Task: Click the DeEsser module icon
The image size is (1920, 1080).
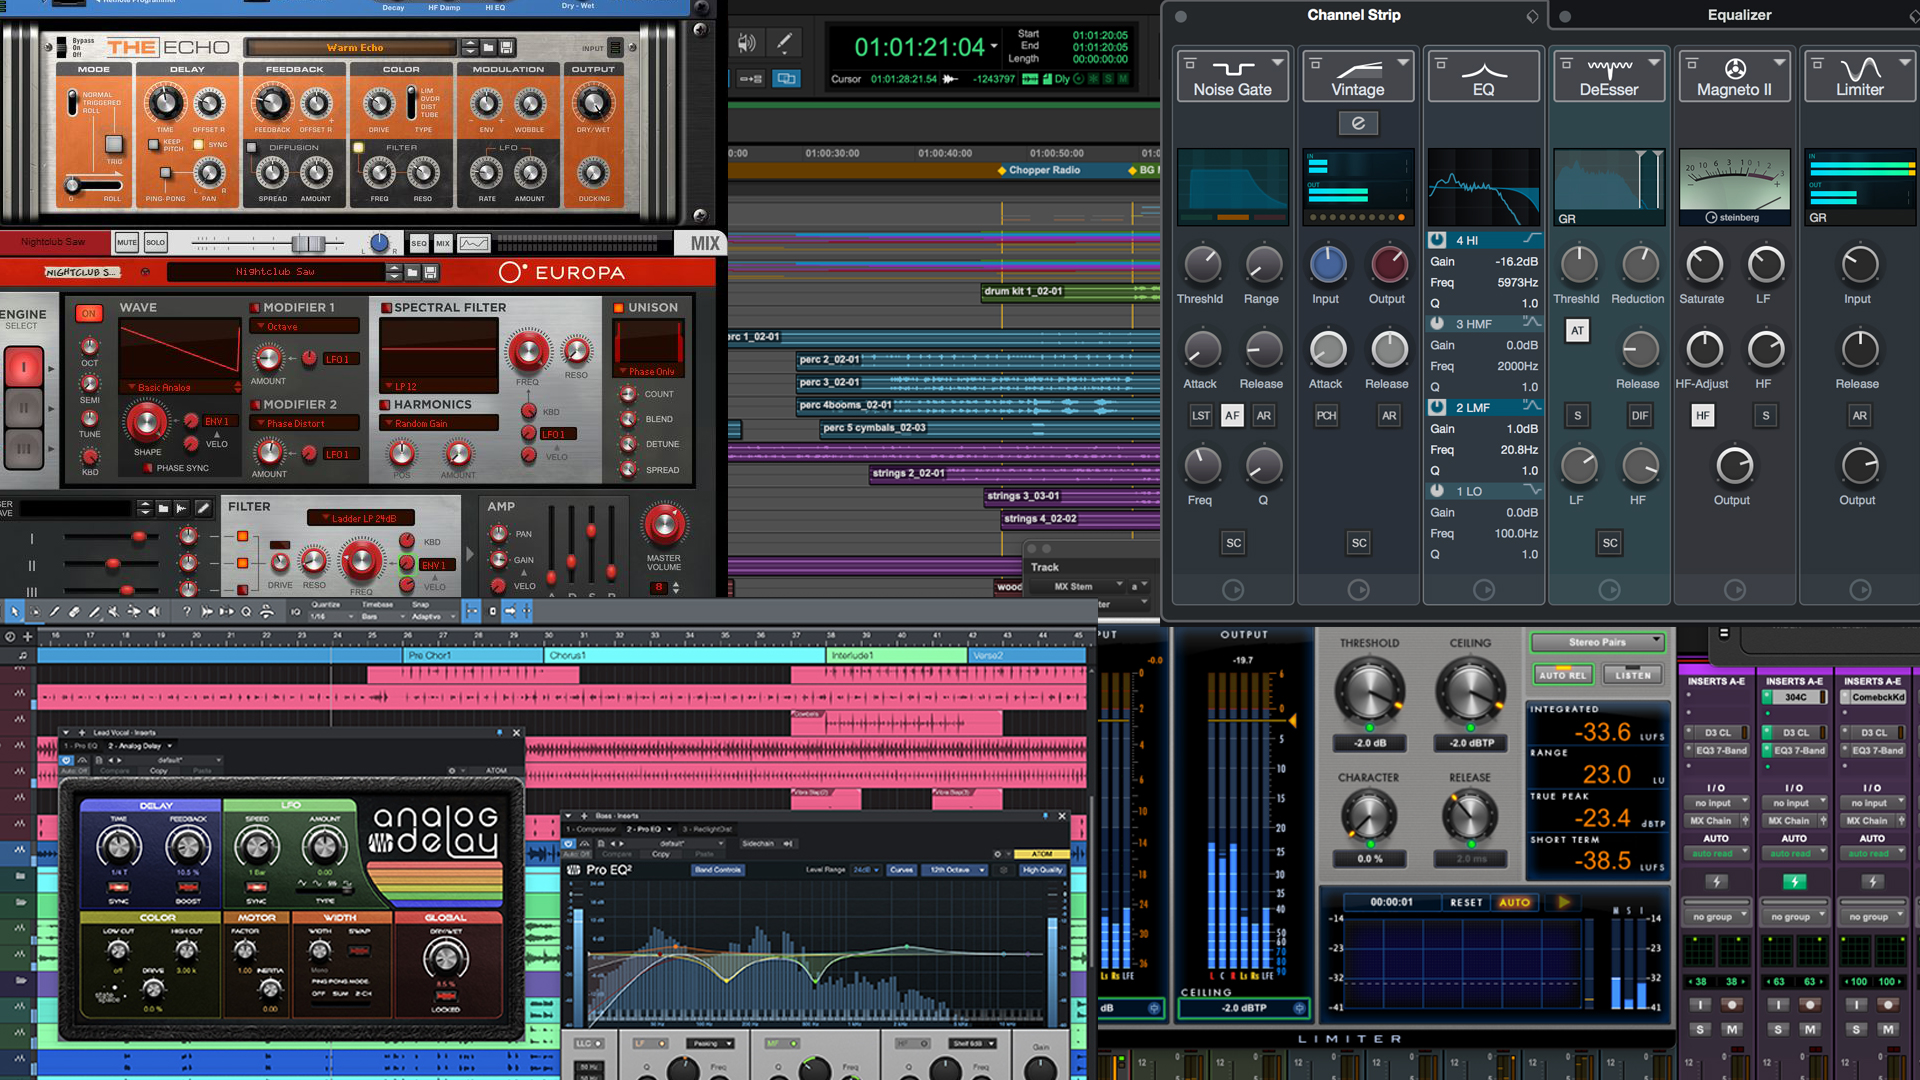Action: point(1609,76)
